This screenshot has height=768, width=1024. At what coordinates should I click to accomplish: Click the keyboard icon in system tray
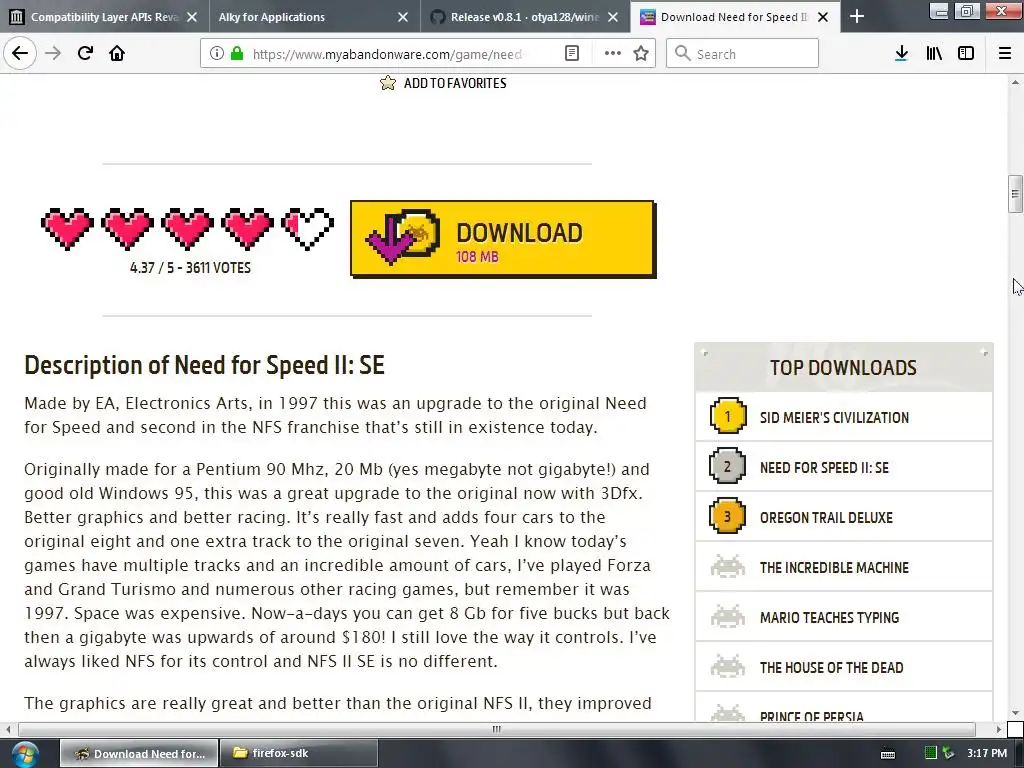[x=888, y=754]
